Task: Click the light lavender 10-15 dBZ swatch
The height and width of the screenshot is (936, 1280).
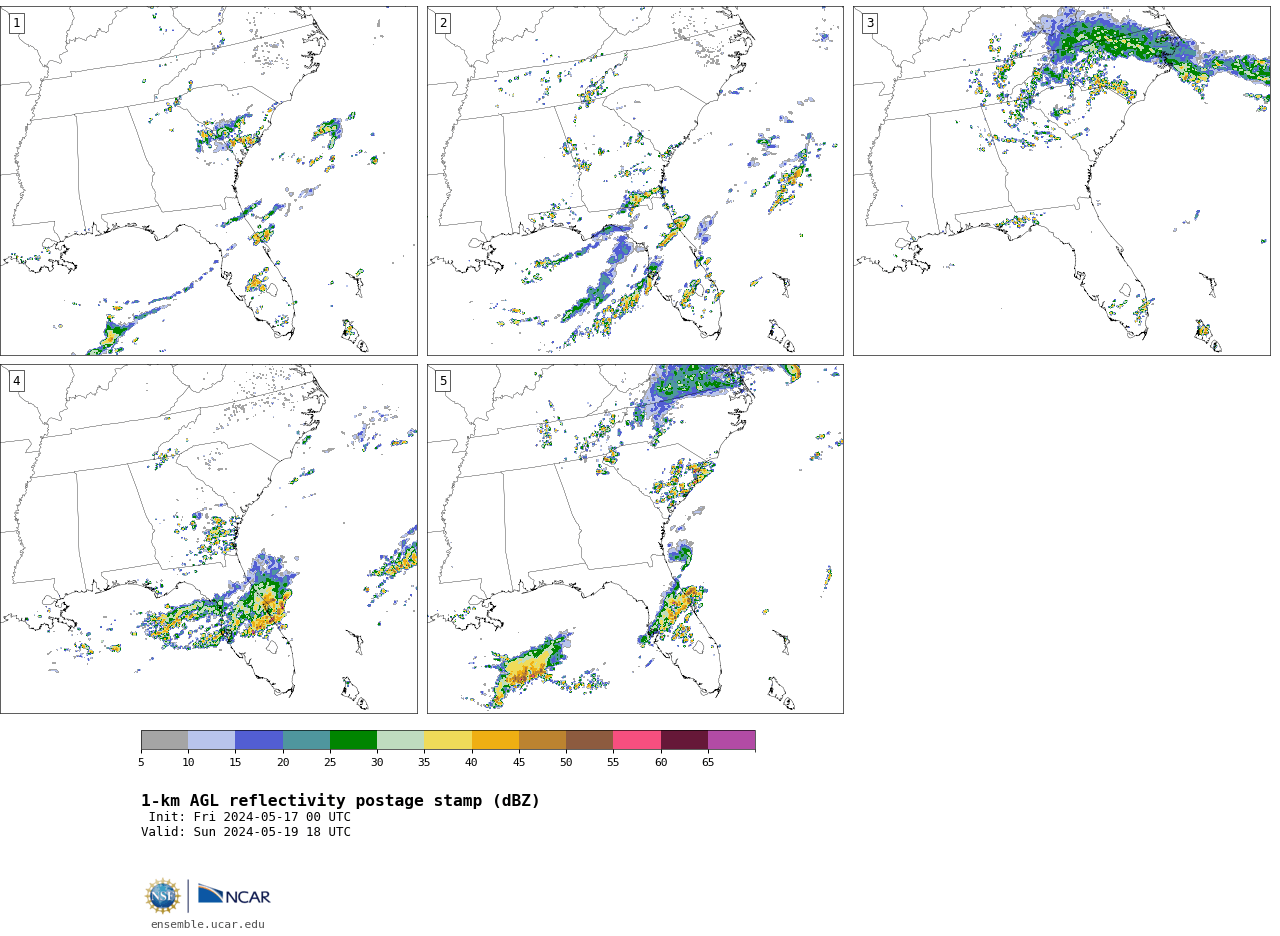Action: (x=211, y=740)
